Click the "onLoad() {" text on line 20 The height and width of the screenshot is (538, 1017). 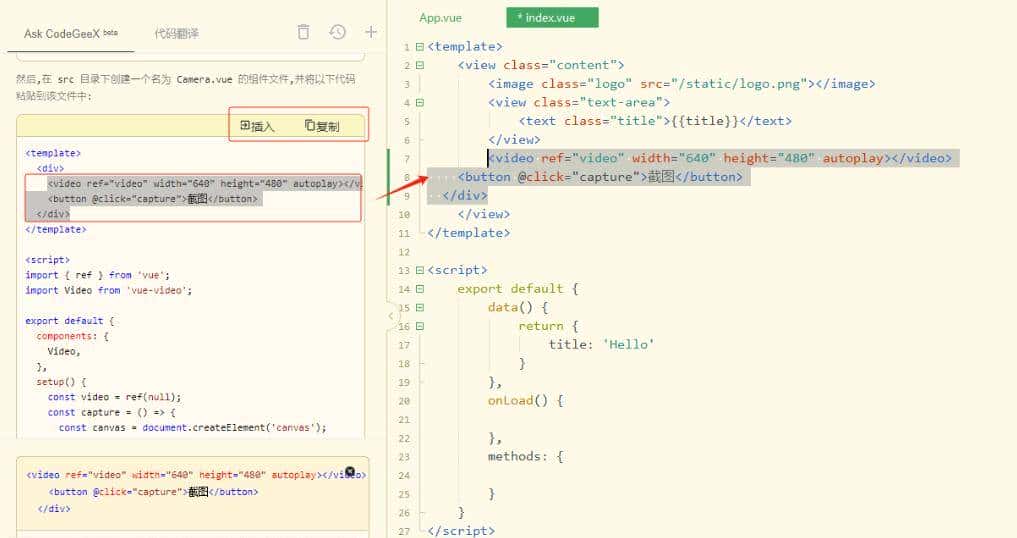pyautogui.click(x=526, y=400)
